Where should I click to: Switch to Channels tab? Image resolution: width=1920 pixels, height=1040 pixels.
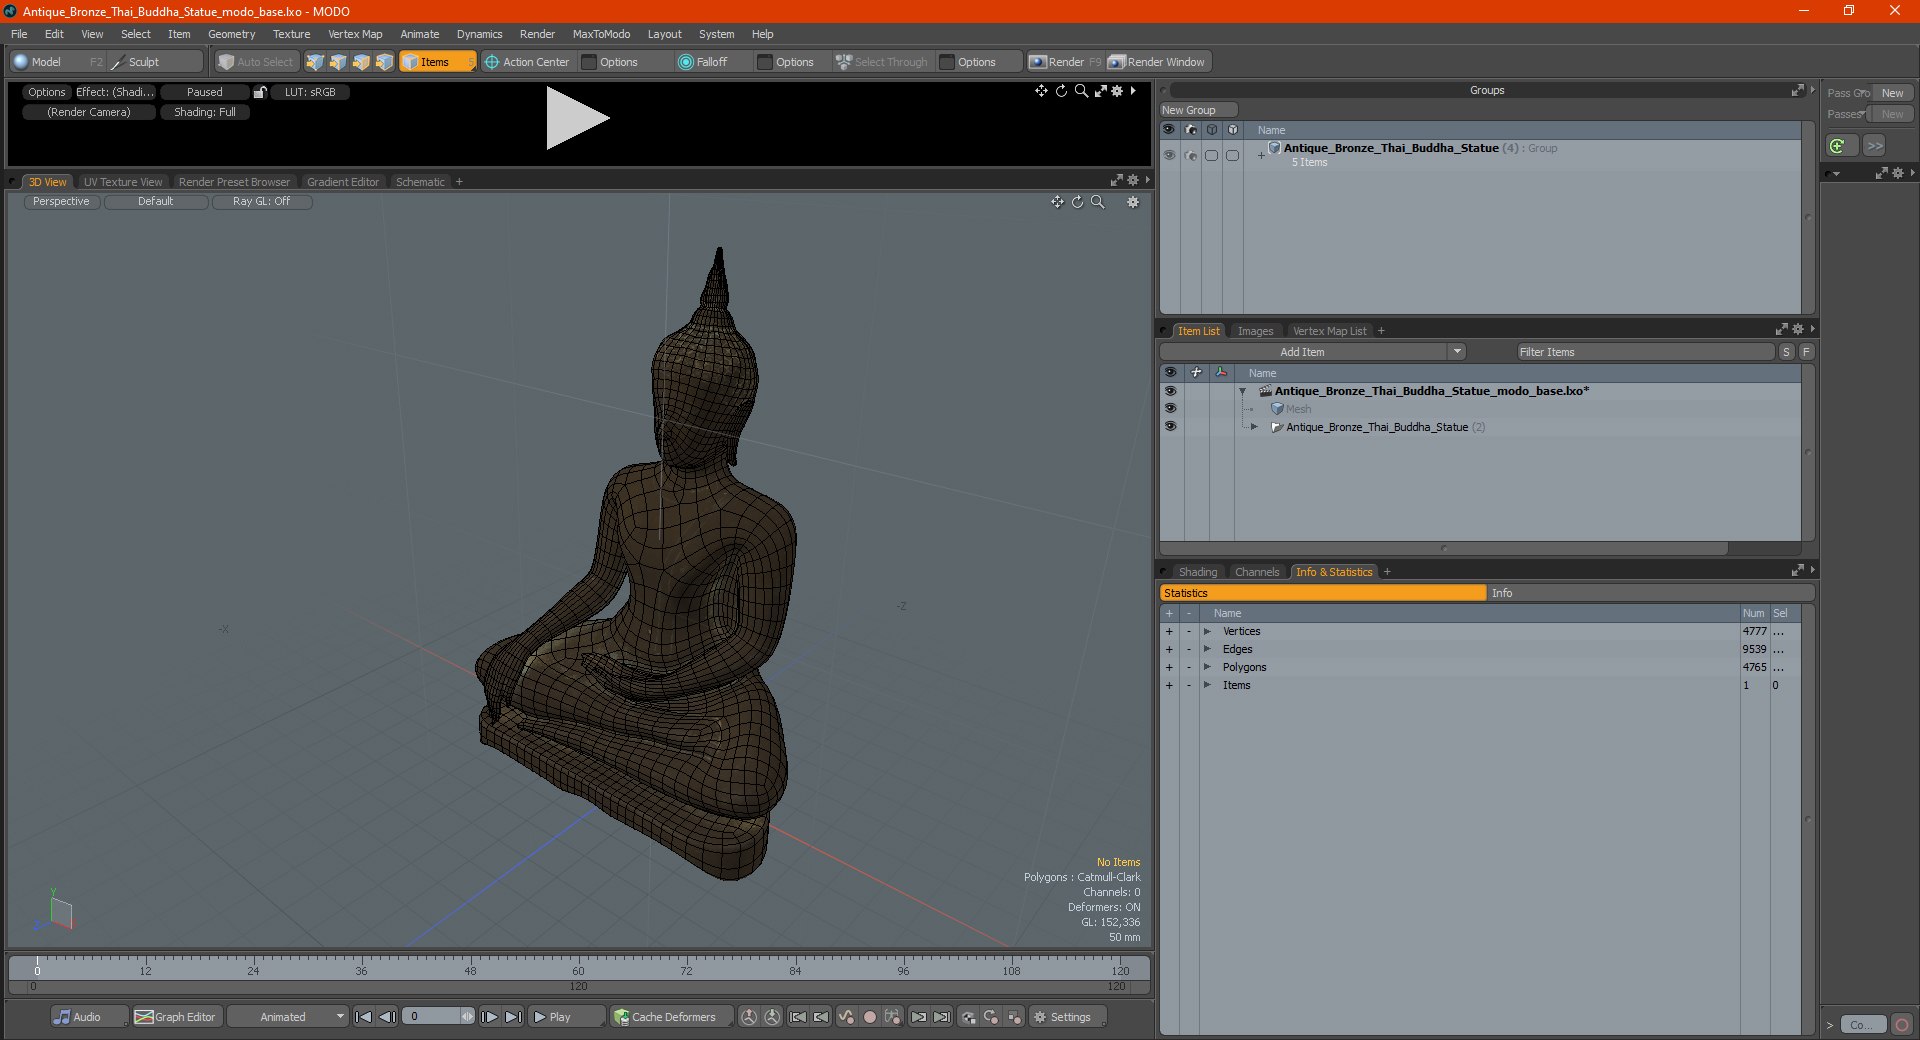tap(1257, 572)
